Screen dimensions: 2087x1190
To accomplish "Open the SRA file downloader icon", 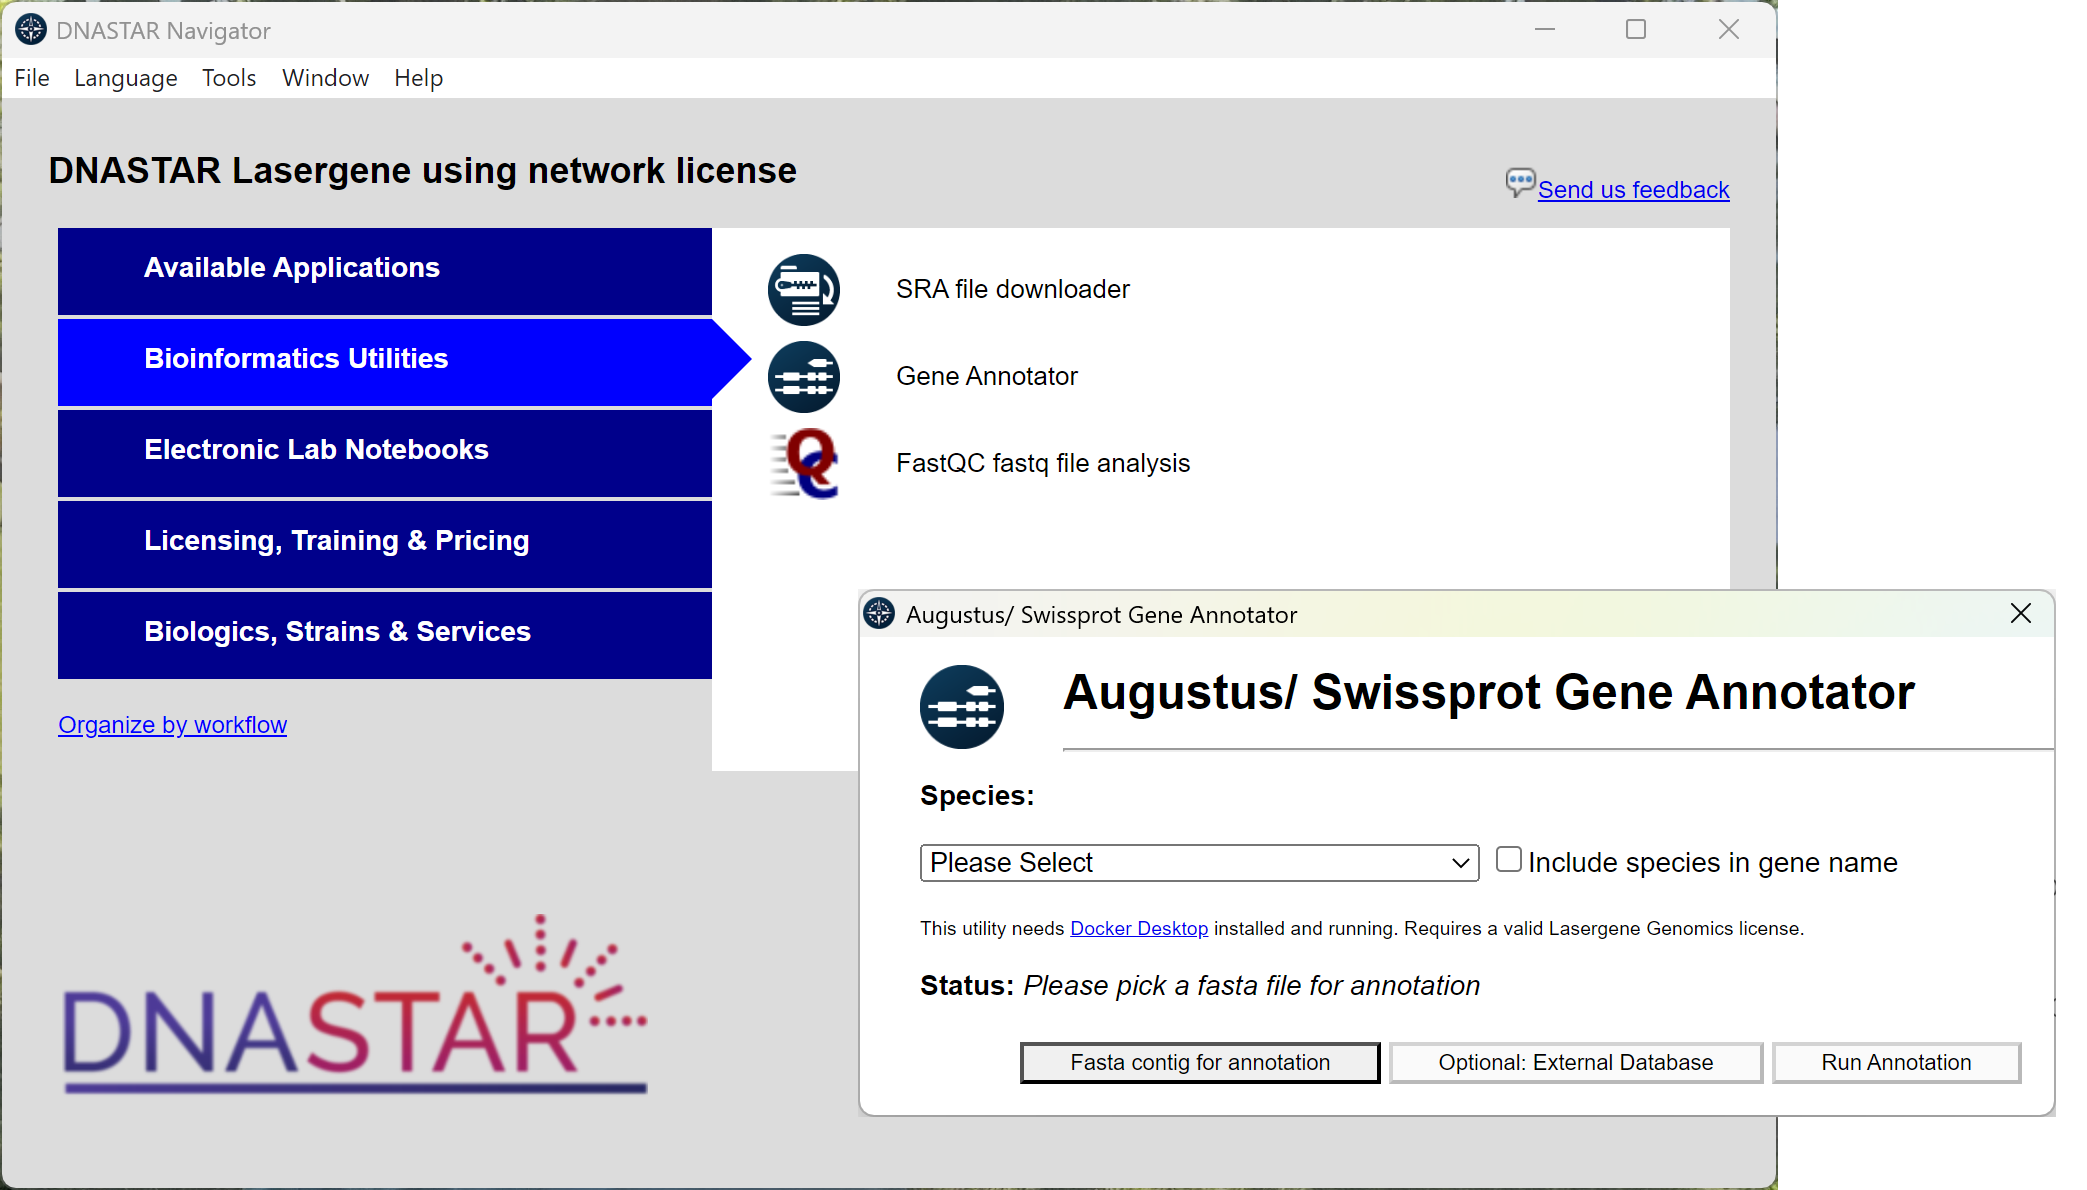I will point(804,290).
